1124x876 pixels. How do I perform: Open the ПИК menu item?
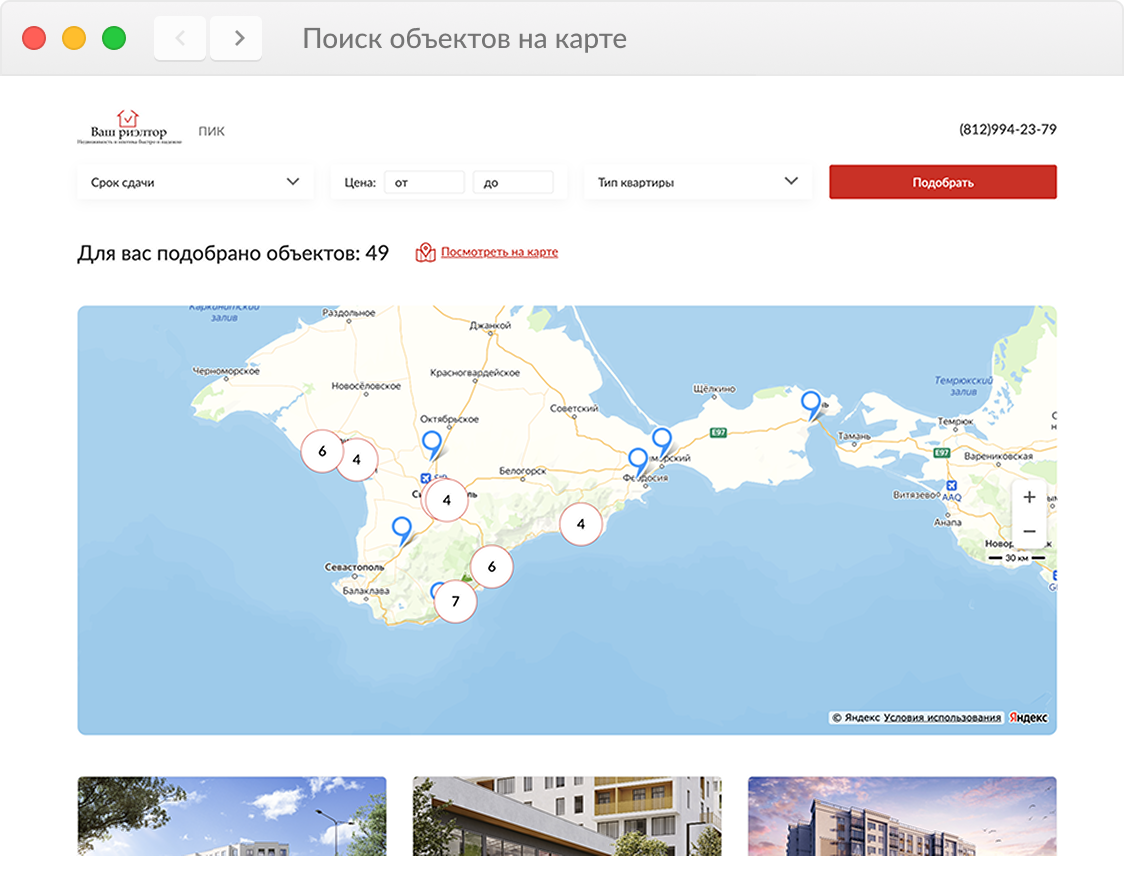(x=211, y=131)
